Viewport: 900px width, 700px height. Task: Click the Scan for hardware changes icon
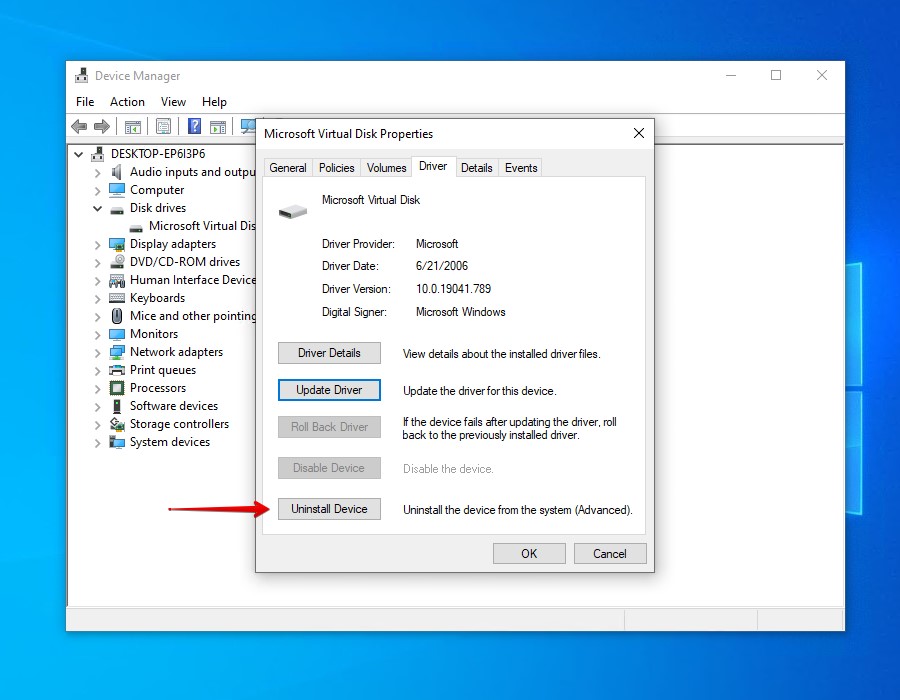pyautogui.click(x=248, y=126)
